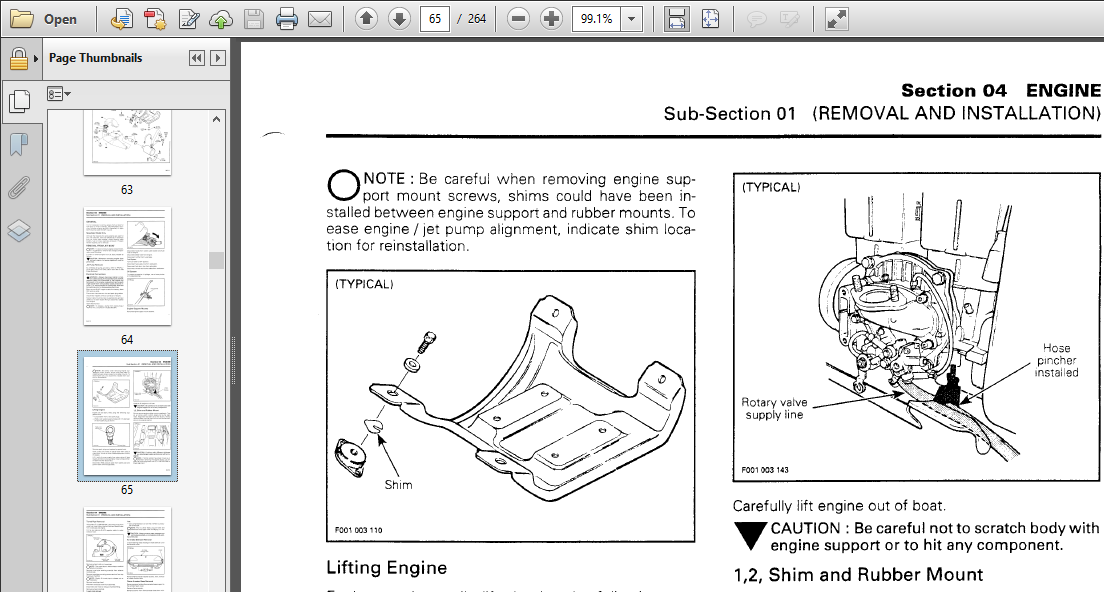Click the Page Thumbnails panel title
This screenshot has width=1104, height=592.
[95, 58]
